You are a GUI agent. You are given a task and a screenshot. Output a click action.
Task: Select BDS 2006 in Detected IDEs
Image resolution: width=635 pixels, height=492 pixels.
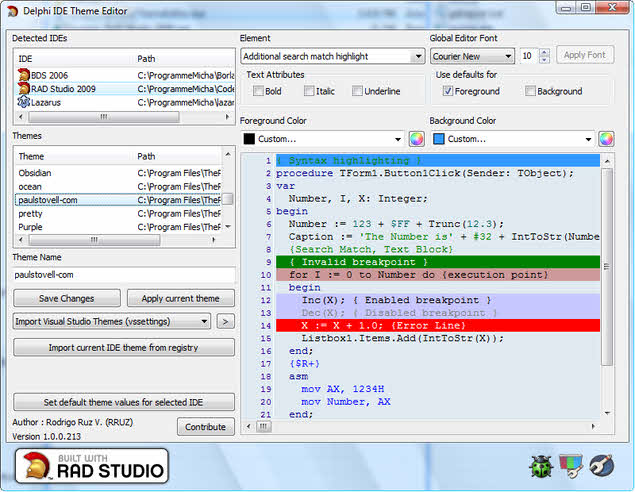click(x=125, y=75)
